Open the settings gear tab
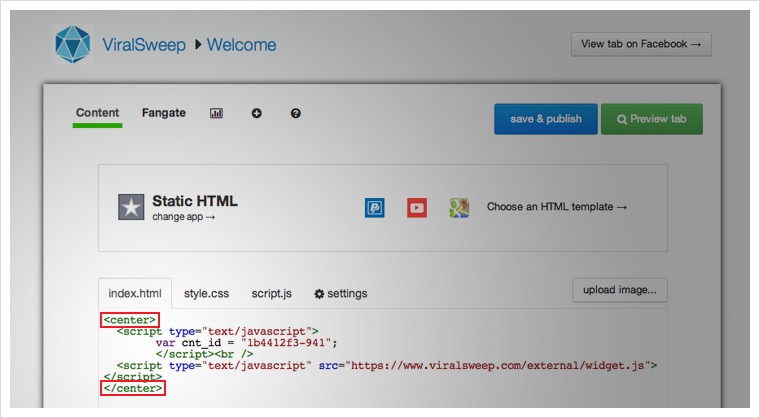Screen dimensions: 760x418 [341, 293]
